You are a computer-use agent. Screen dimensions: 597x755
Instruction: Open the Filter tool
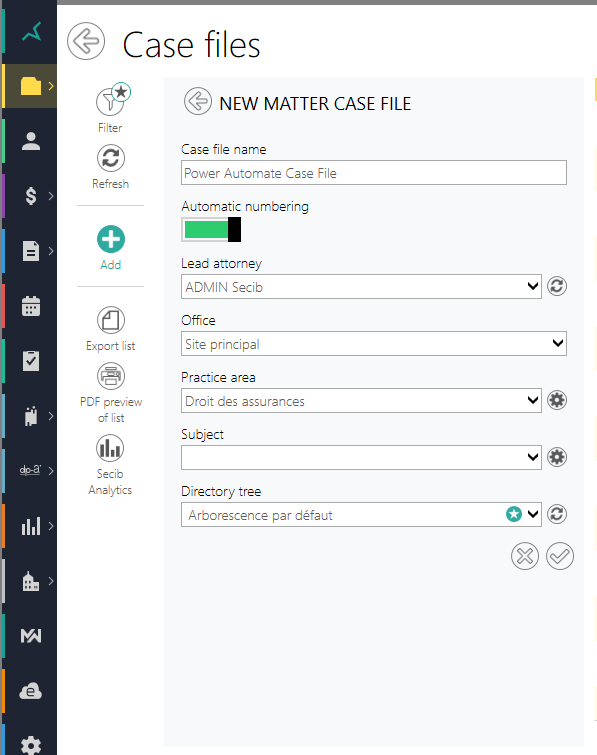[111, 108]
